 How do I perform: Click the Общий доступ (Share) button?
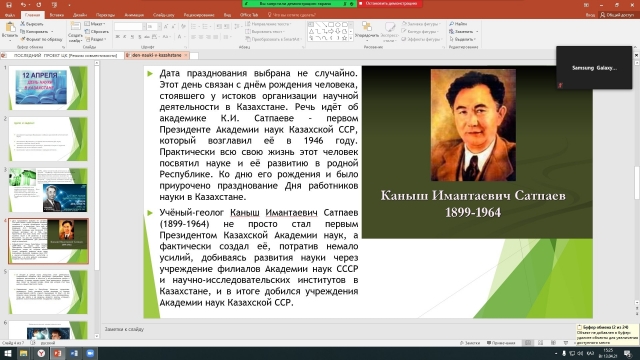click(x=617, y=15)
